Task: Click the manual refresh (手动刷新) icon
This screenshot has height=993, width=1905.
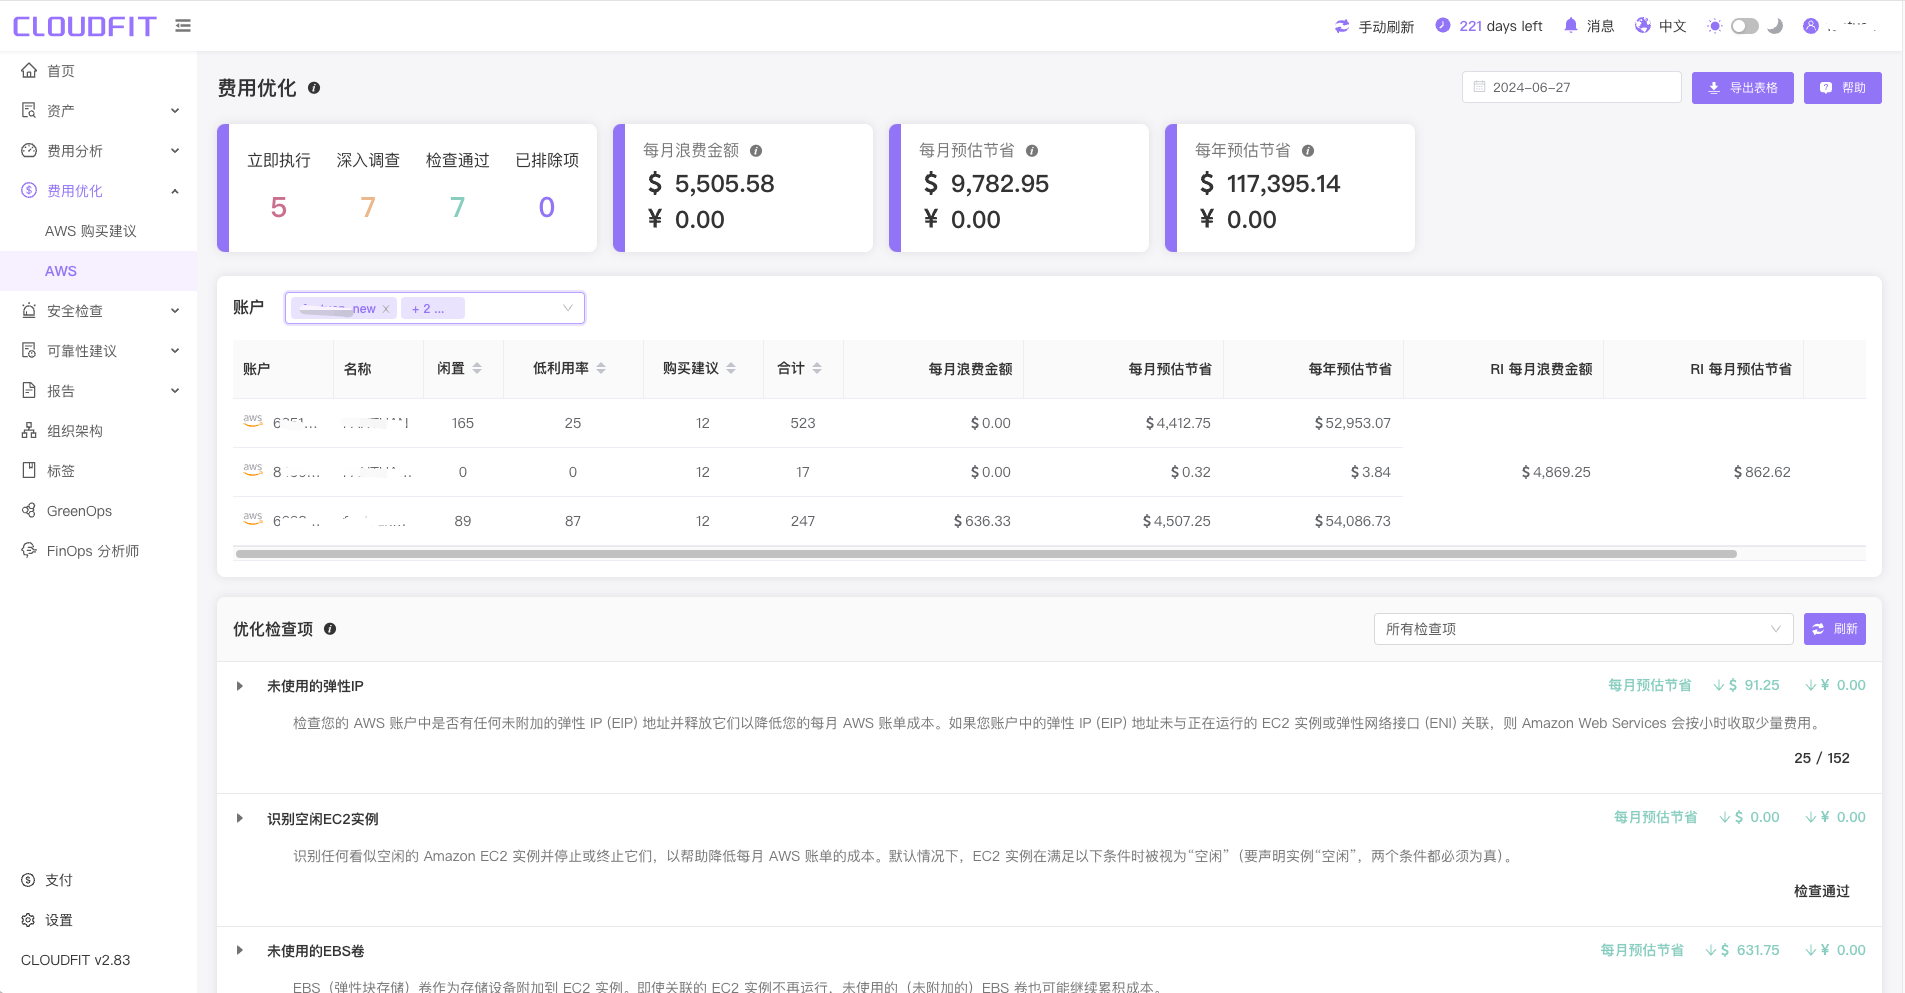Action: pyautogui.click(x=1342, y=26)
